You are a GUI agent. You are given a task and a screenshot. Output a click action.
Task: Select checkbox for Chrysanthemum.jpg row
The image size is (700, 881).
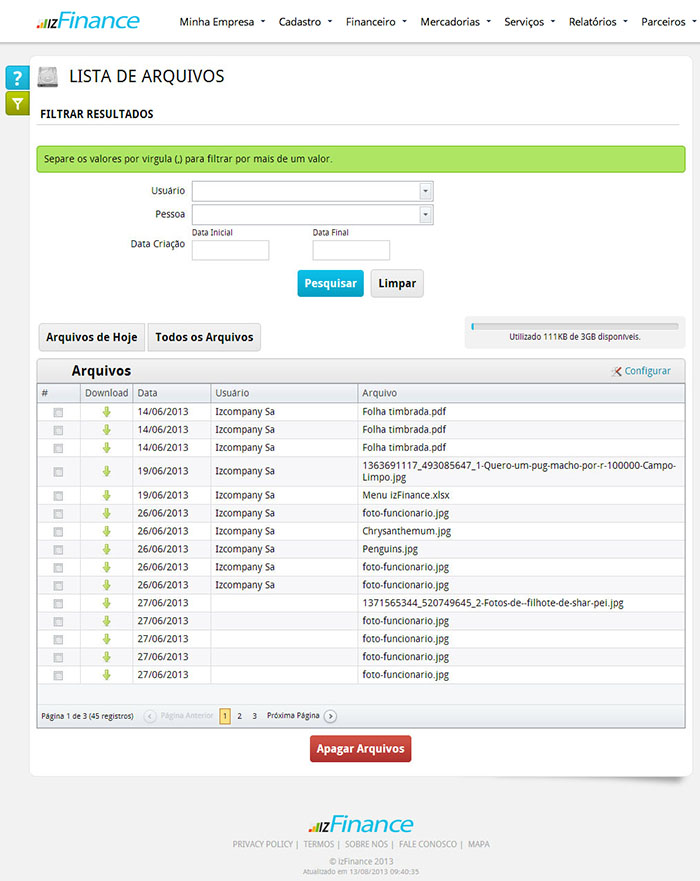point(58,531)
